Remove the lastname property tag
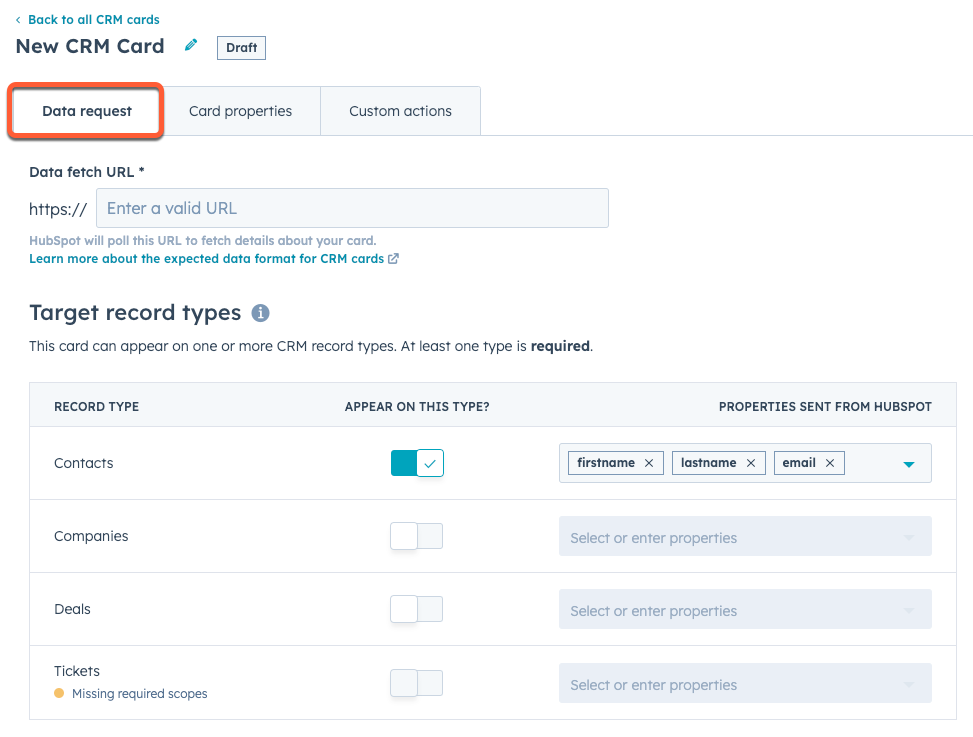The width and height of the screenshot is (973, 737). pos(751,463)
